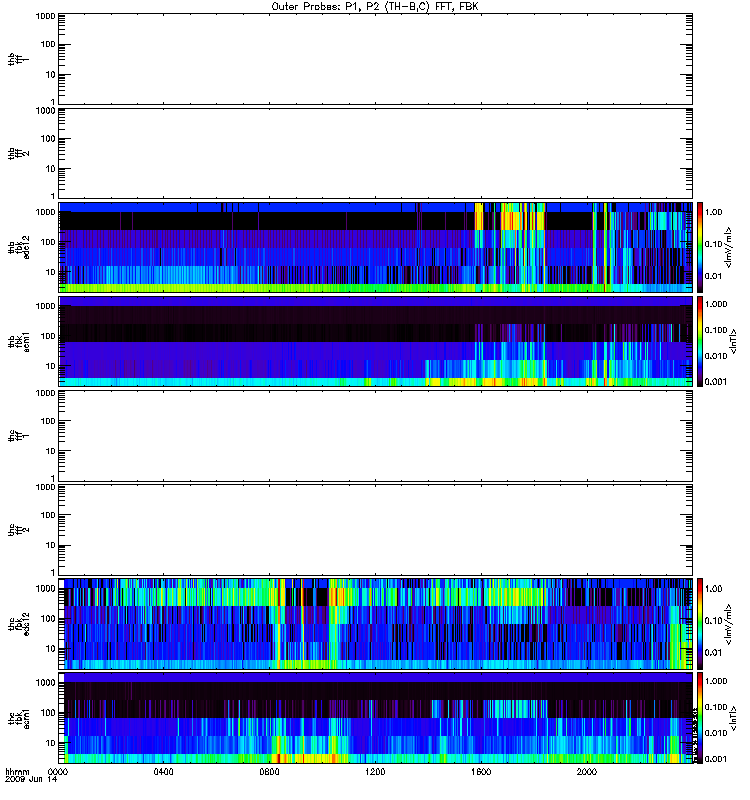Select the thb fbk edc12 color bar

[x=700, y=247]
